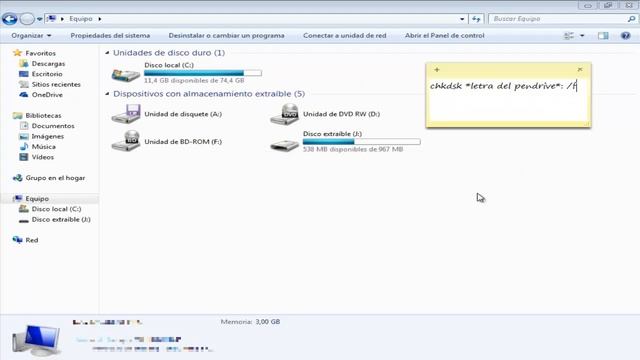Open Propiedades del sistema
The width and height of the screenshot is (640, 360).
110,36
